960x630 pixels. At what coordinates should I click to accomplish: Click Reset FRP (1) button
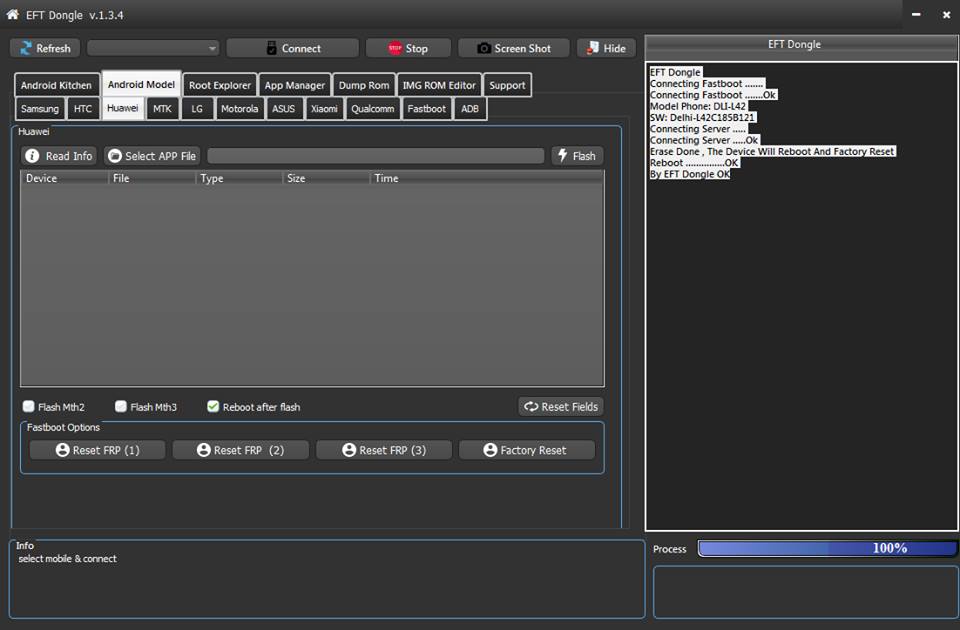click(97, 450)
